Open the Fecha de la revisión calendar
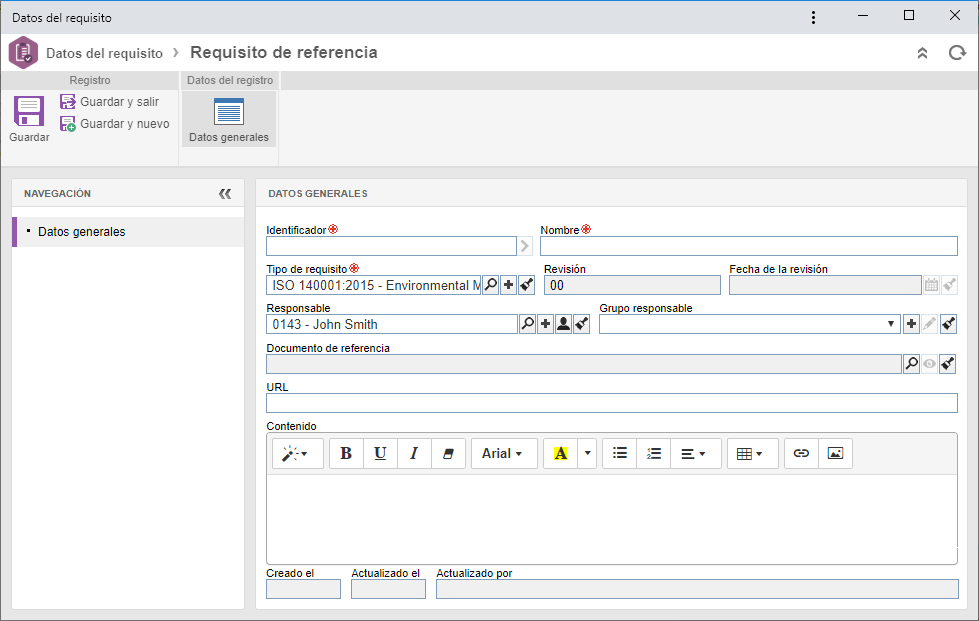Screen dimensions: 979x621 click(931, 285)
